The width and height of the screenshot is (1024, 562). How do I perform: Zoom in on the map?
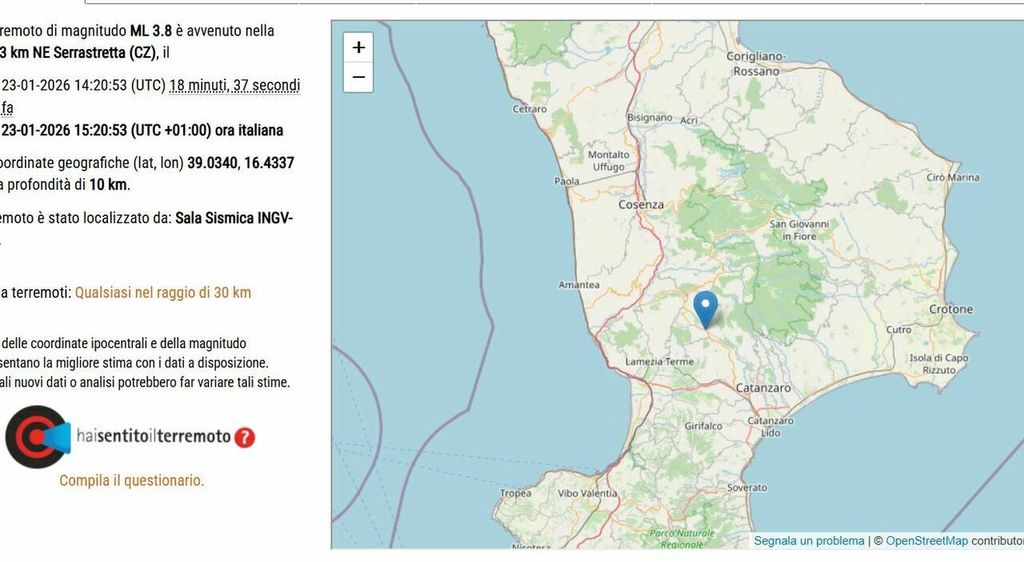click(x=358, y=47)
